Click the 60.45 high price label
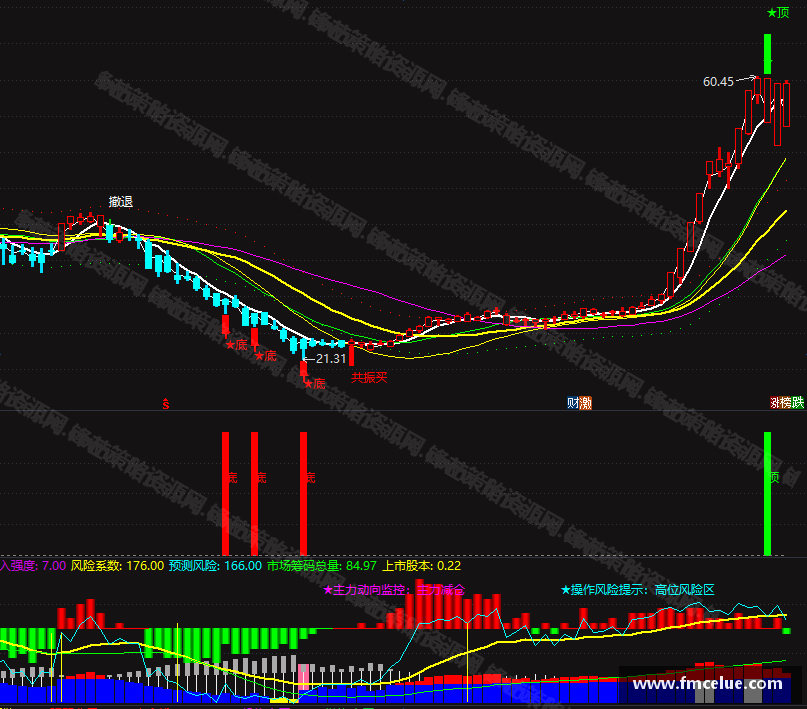This screenshot has height=709, width=807. [x=718, y=82]
